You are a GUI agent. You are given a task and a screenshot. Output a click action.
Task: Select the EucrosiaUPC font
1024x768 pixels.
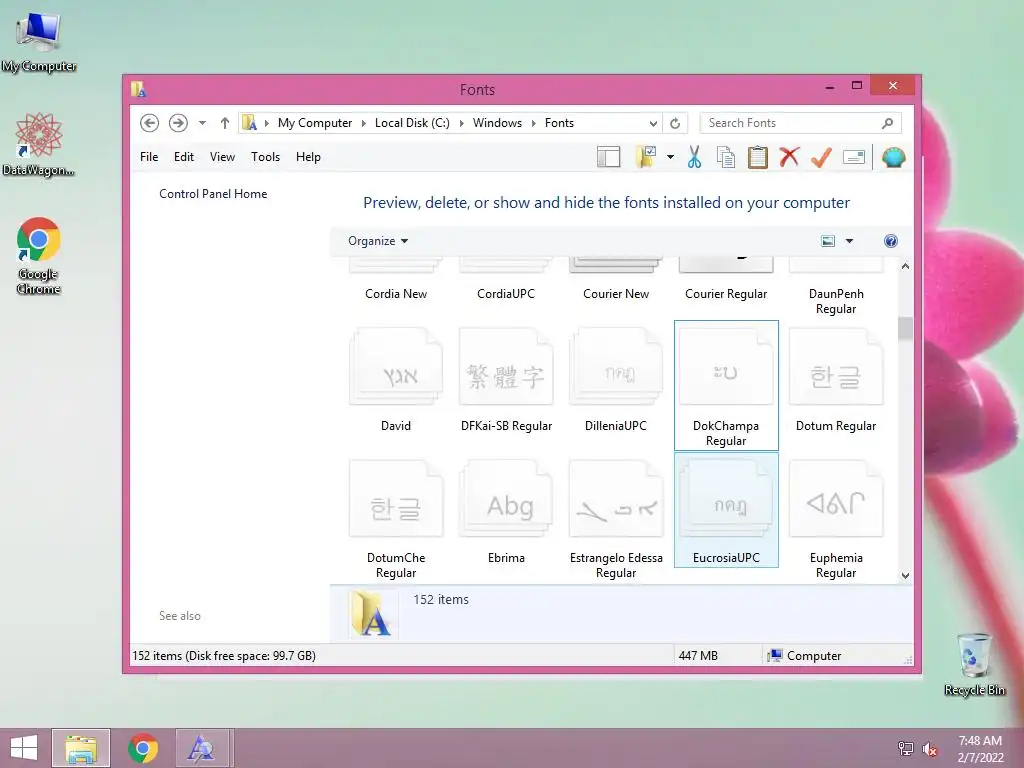click(726, 510)
